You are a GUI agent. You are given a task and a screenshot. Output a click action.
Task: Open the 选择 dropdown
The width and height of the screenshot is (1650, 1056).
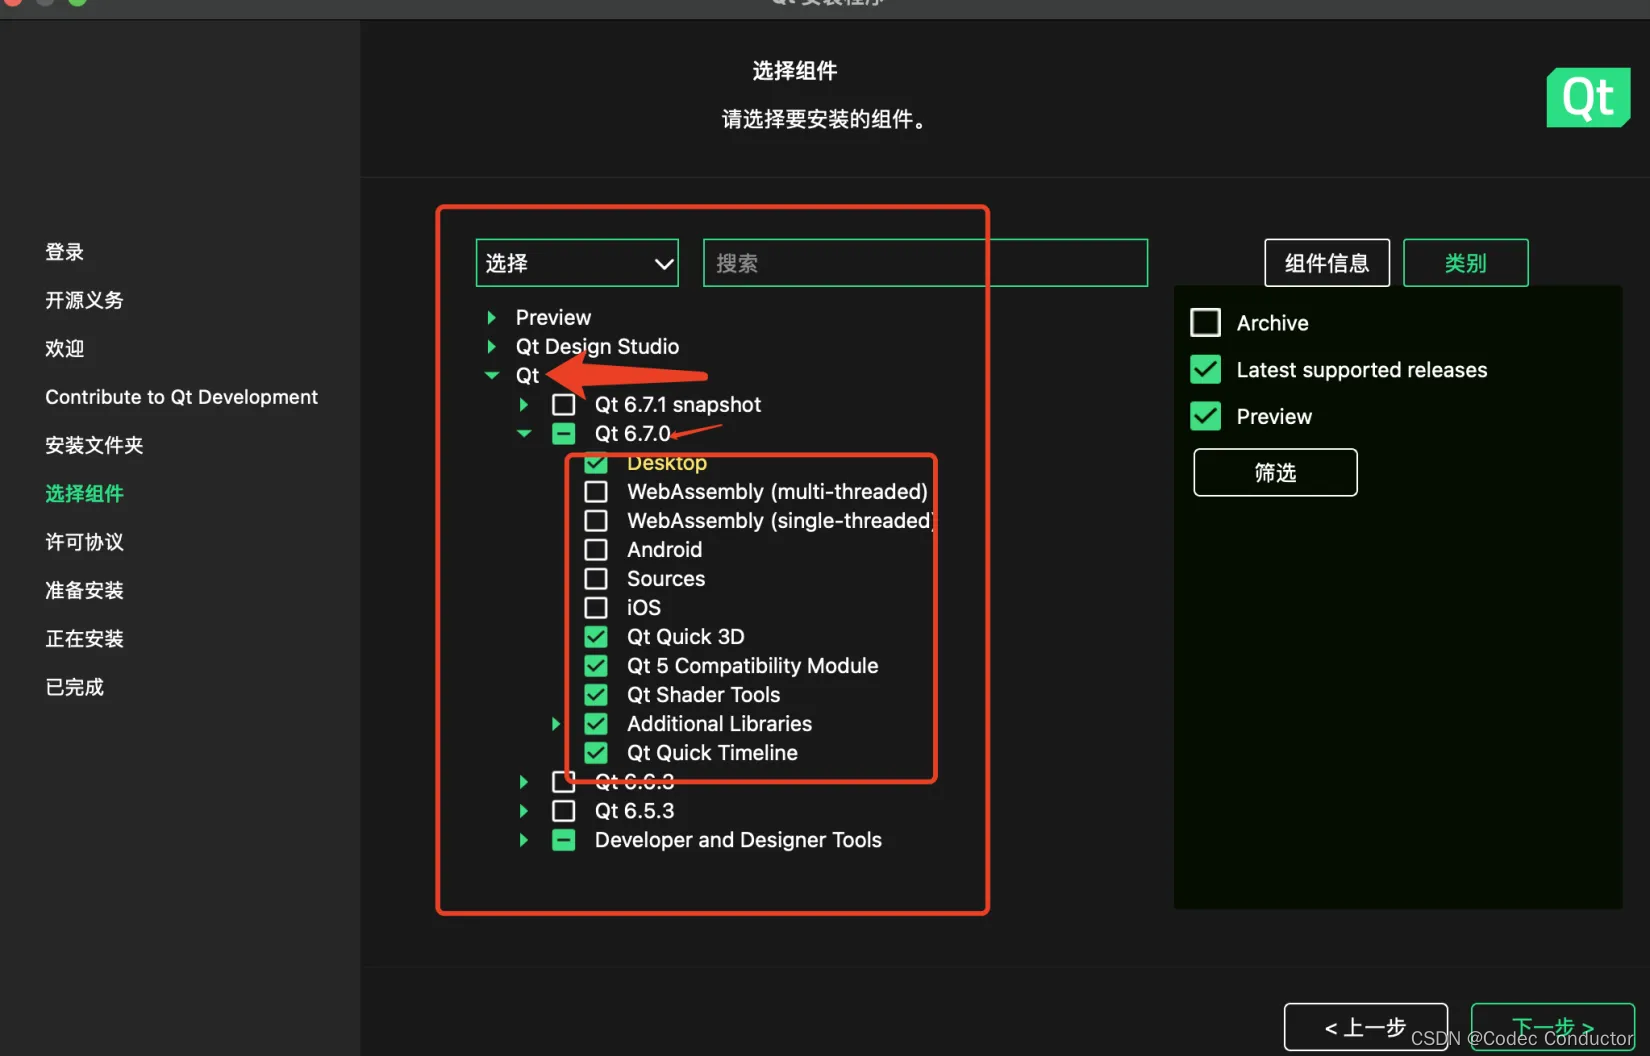click(577, 262)
